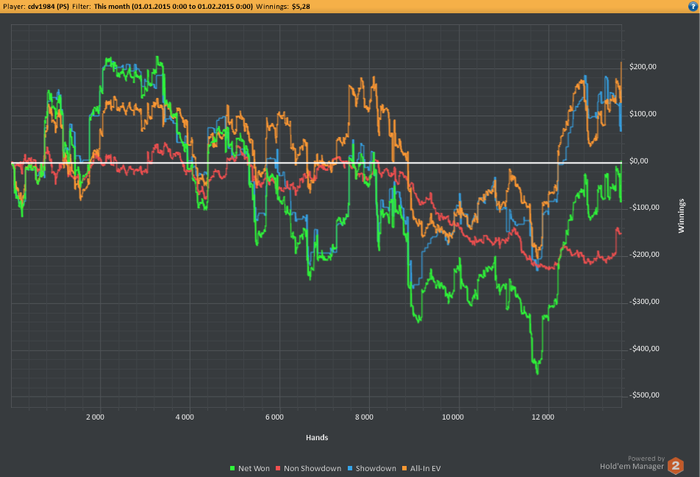The width and height of the screenshot is (700, 477).
Task: Click the -$100,00 axis label
Action: (x=644, y=207)
